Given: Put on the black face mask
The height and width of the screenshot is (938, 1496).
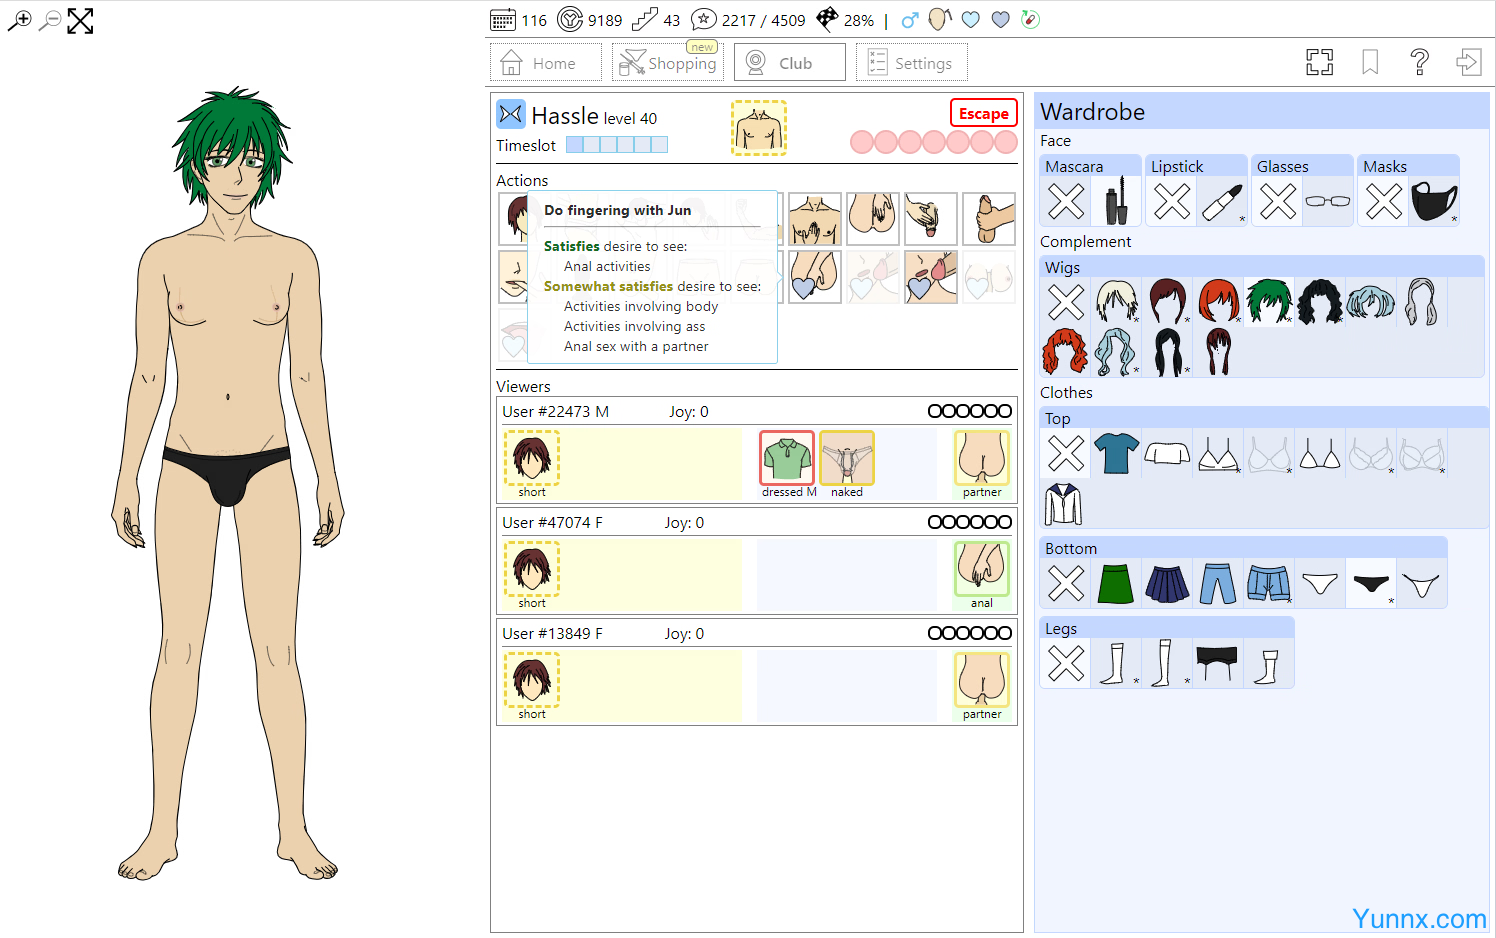Looking at the screenshot, I should click(1434, 202).
